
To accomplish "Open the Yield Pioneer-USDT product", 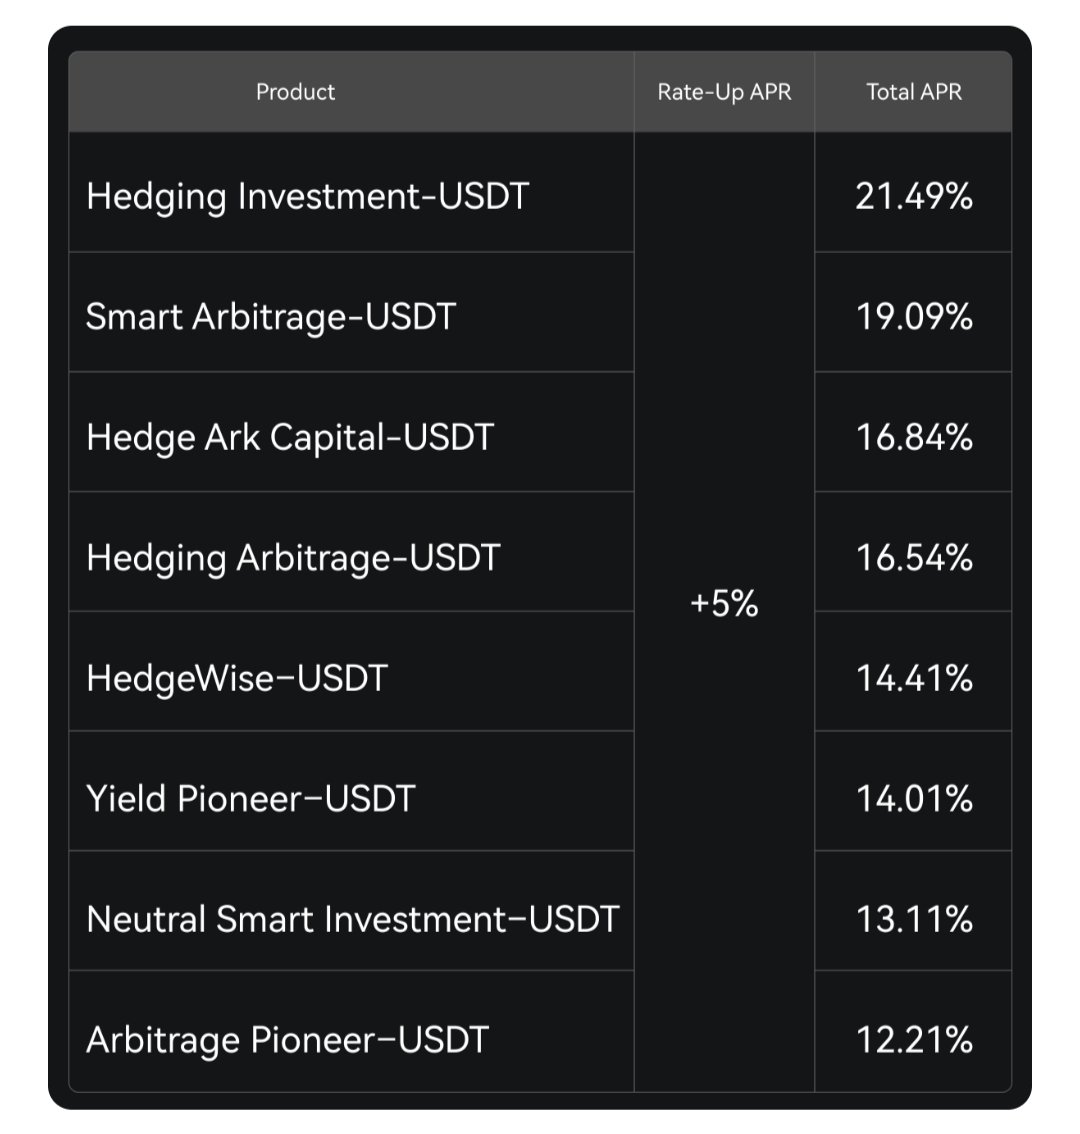I will [x=250, y=798].
